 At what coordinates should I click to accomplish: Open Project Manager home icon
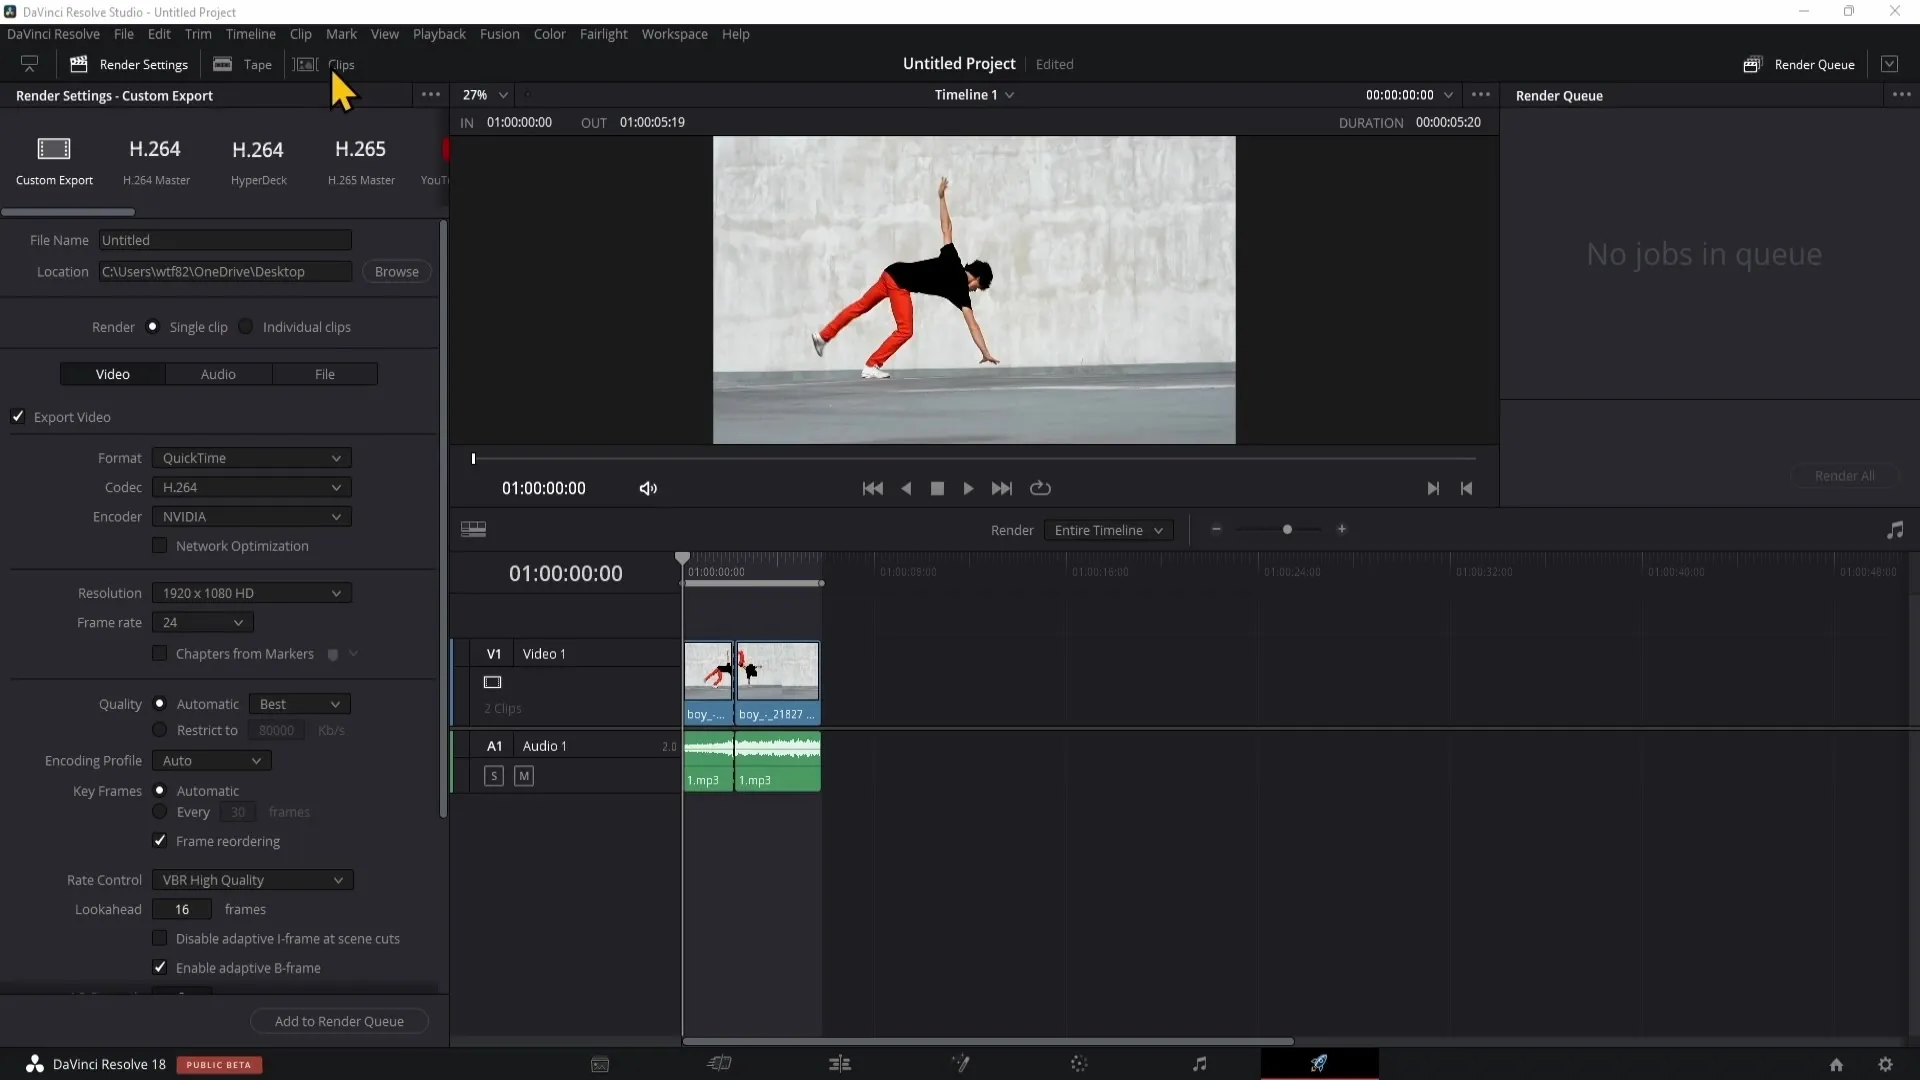pyautogui.click(x=1836, y=1065)
